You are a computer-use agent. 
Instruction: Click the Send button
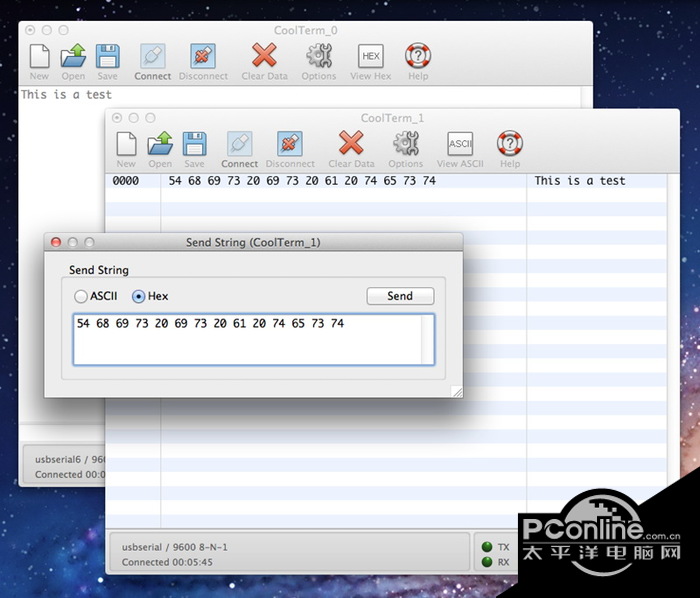[400, 296]
